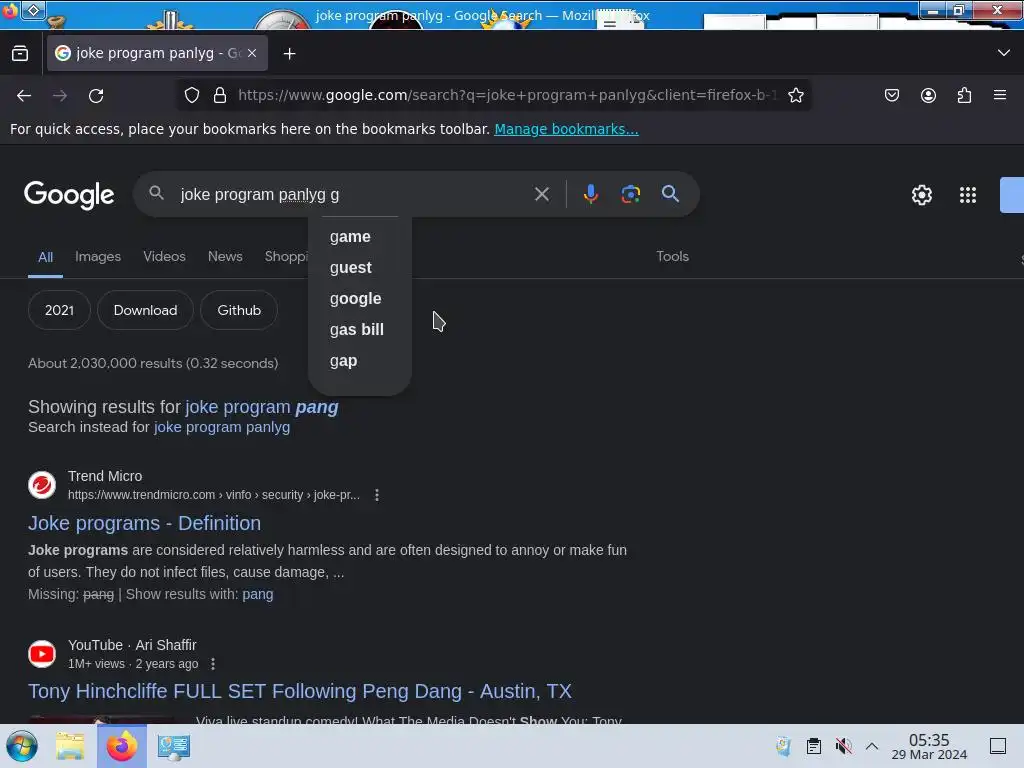Select the "game" suggestion
Image resolution: width=1024 pixels, height=768 pixels.
coord(360,236)
